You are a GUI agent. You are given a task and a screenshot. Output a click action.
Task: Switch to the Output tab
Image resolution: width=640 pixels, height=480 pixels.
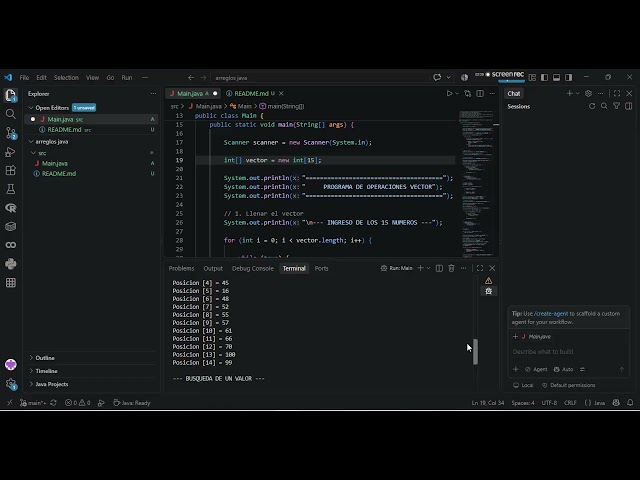pyautogui.click(x=213, y=268)
